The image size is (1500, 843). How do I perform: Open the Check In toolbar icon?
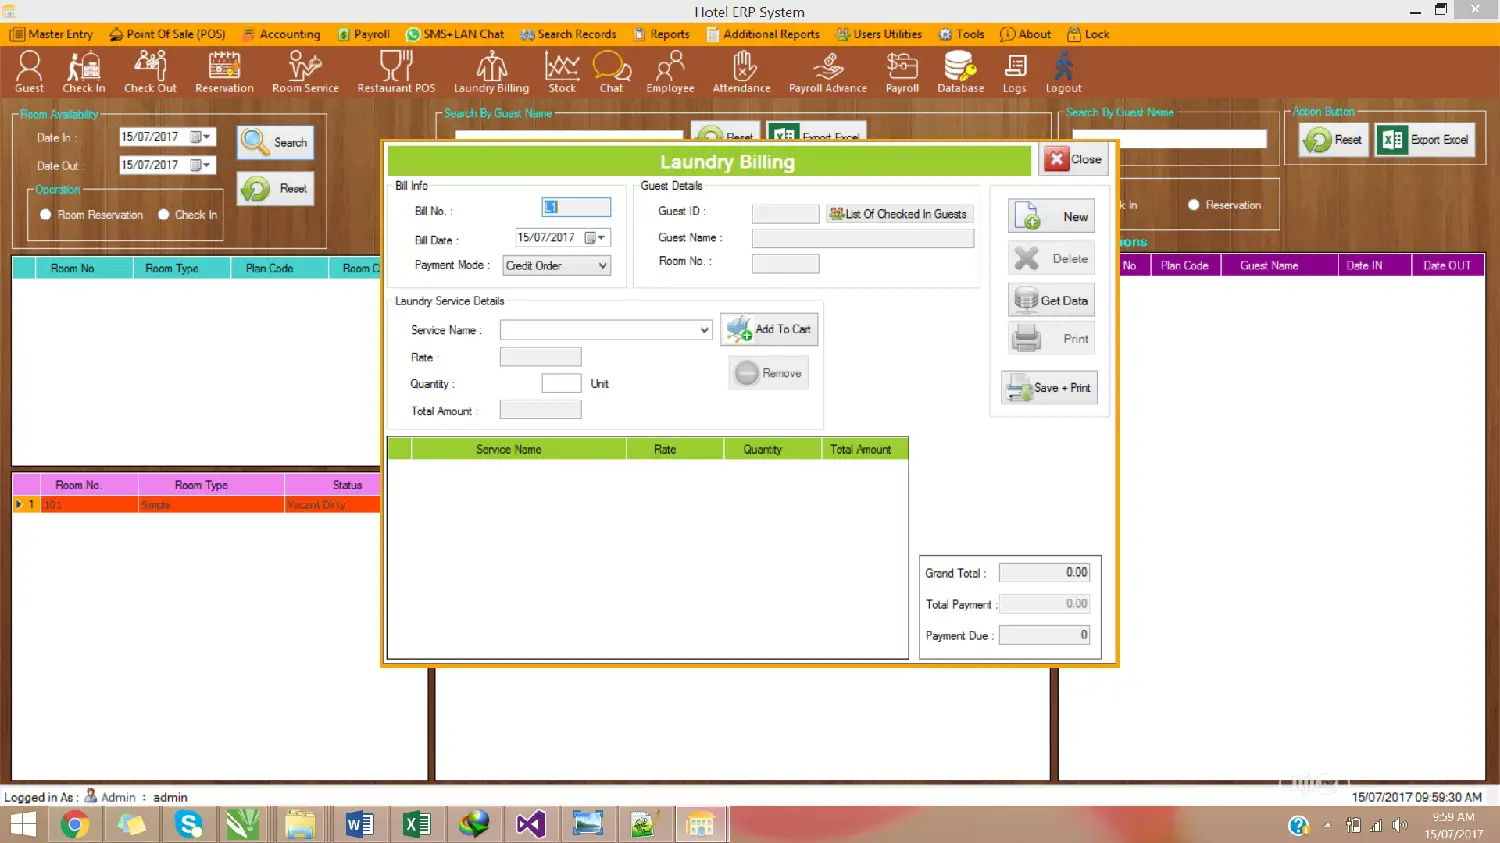84,71
